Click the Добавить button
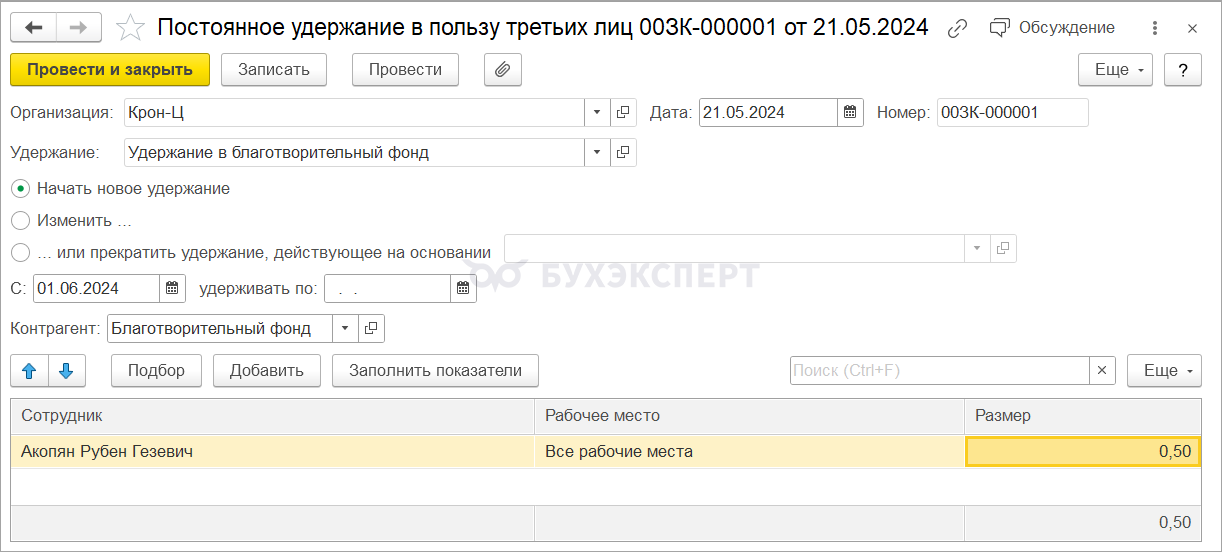The width and height of the screenshot is (1222, 552). [x=266, y=370]
